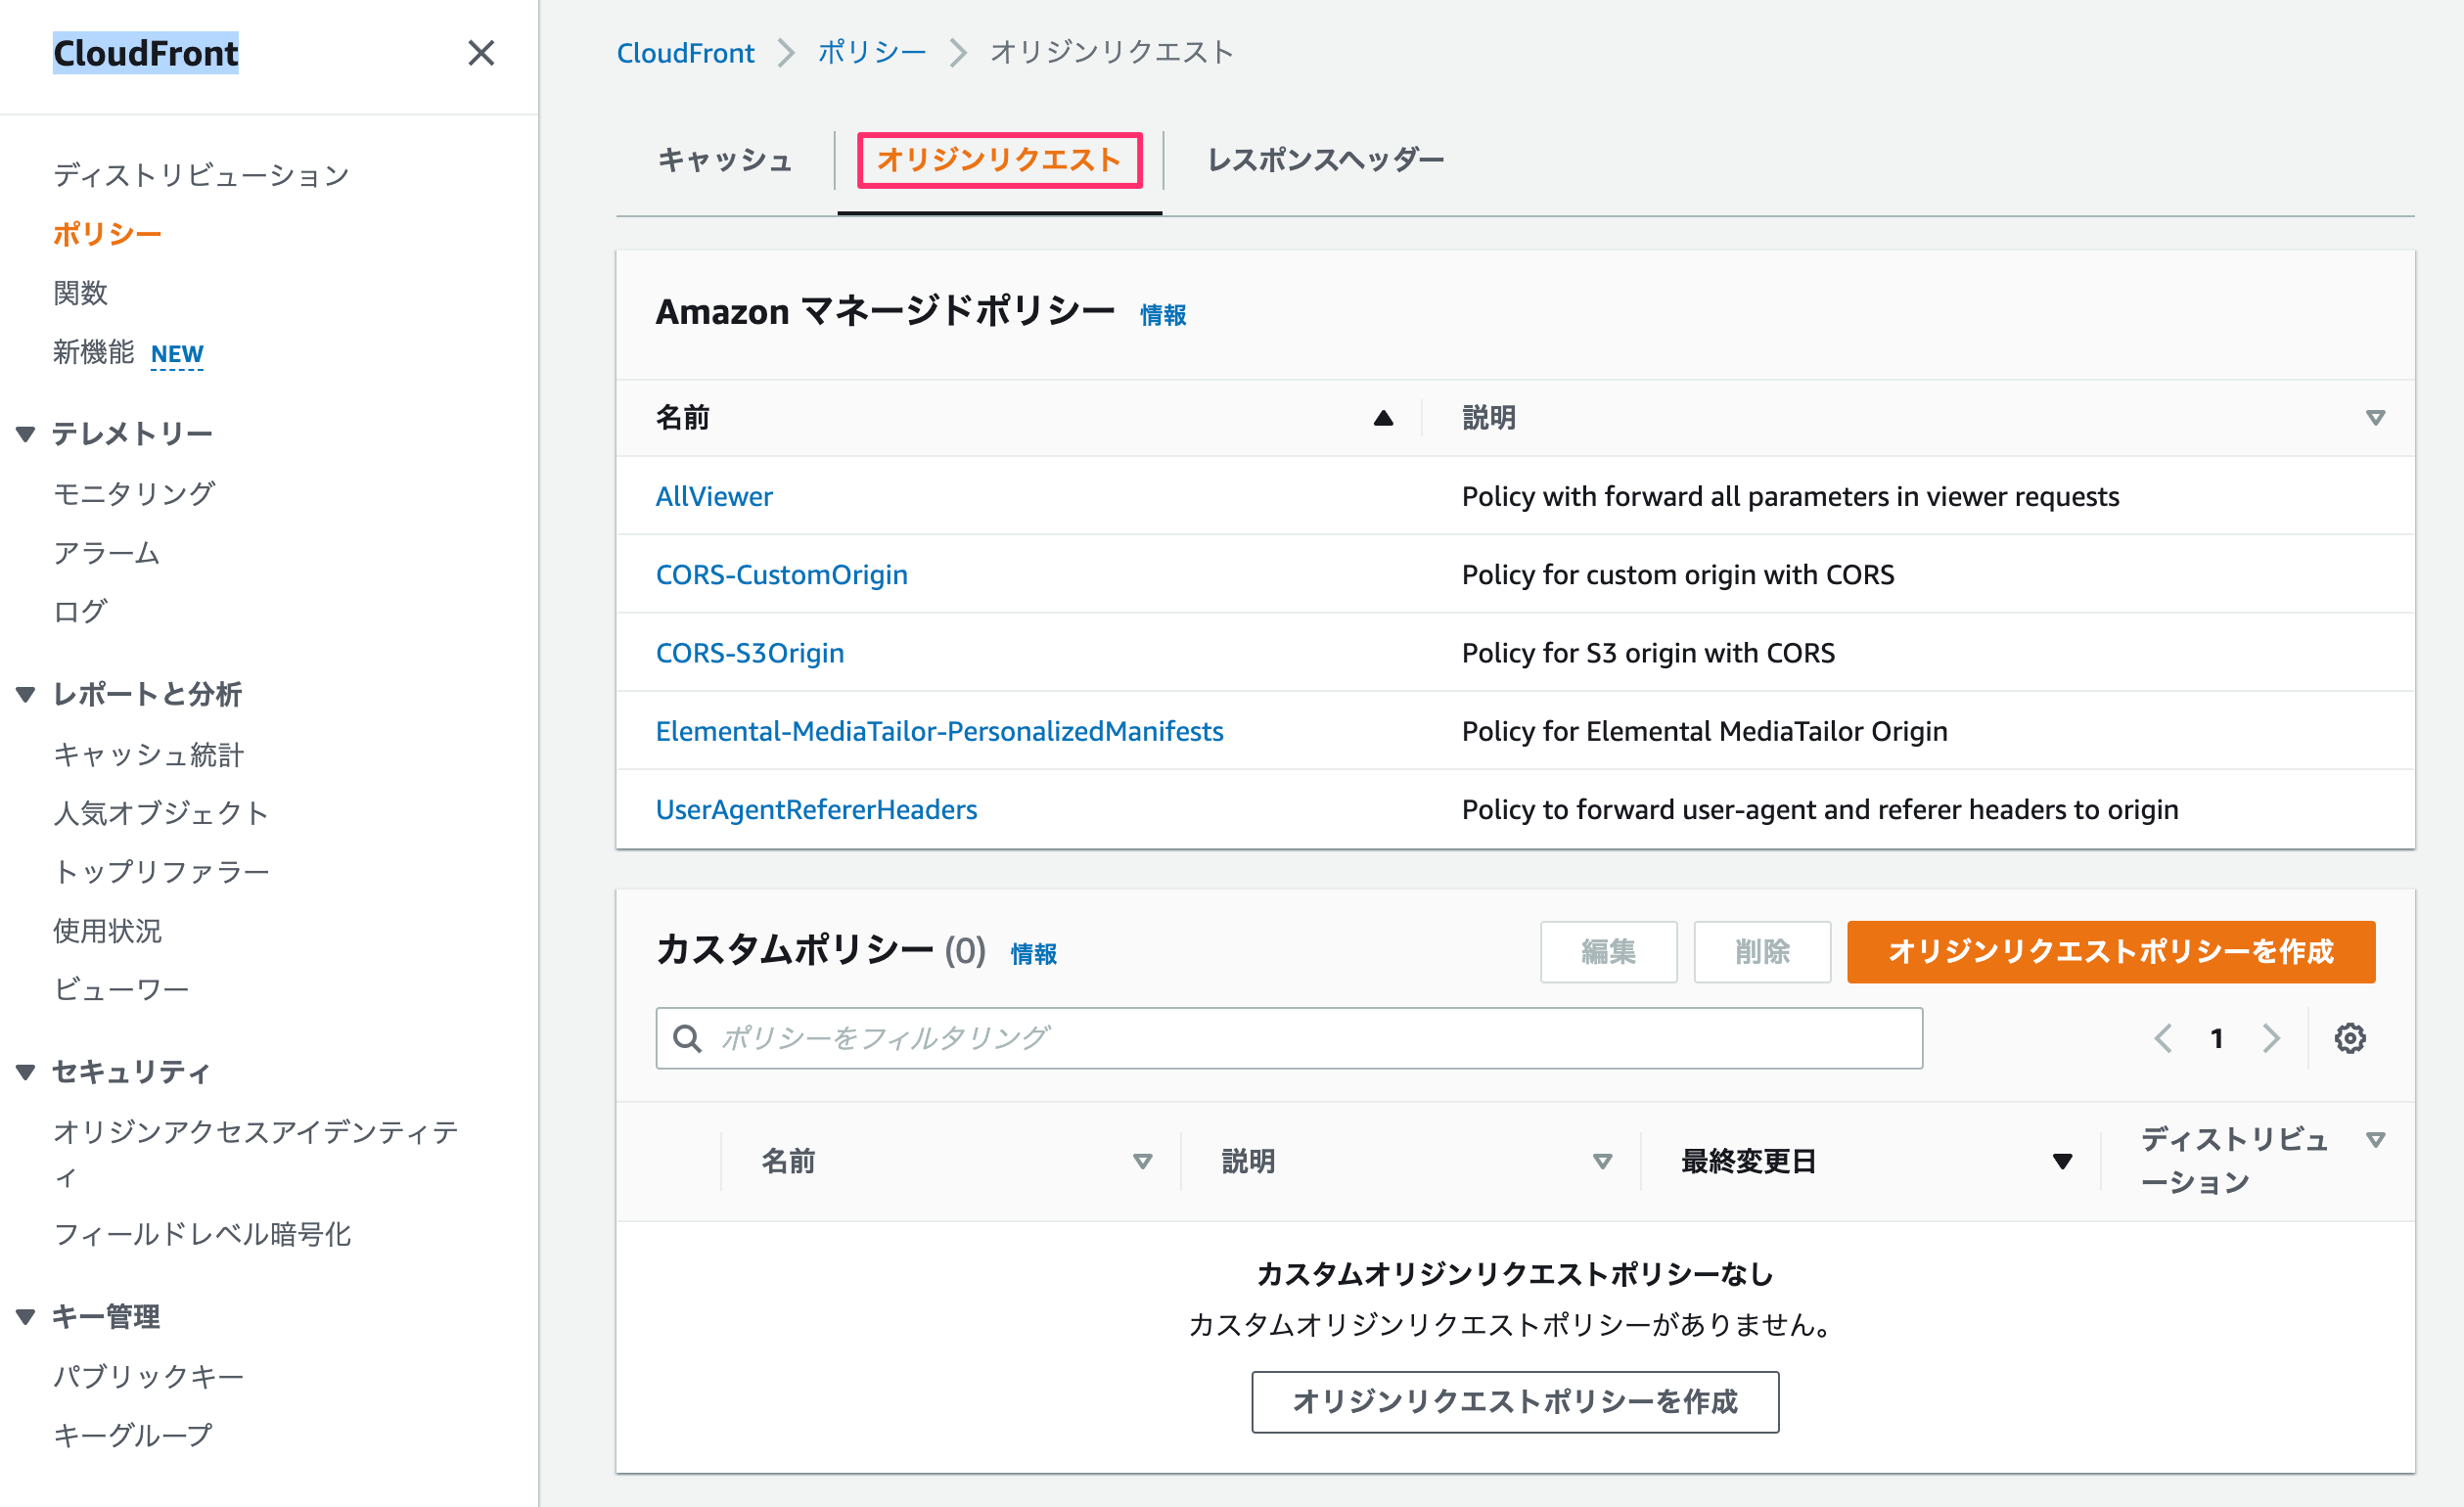Open the UserAgentRefererHeaders managed policy
2464x1507 pixels.
pos(817,809)
